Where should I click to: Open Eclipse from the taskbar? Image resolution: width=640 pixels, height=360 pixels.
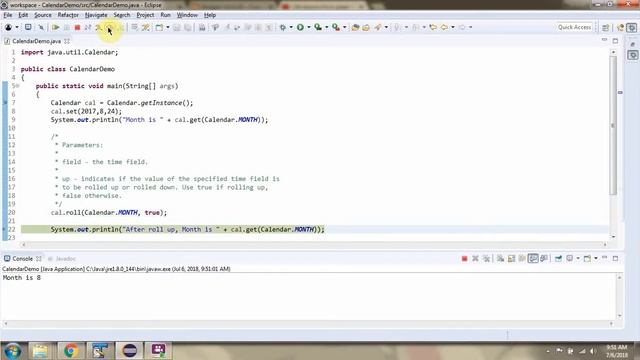[130, 351]
